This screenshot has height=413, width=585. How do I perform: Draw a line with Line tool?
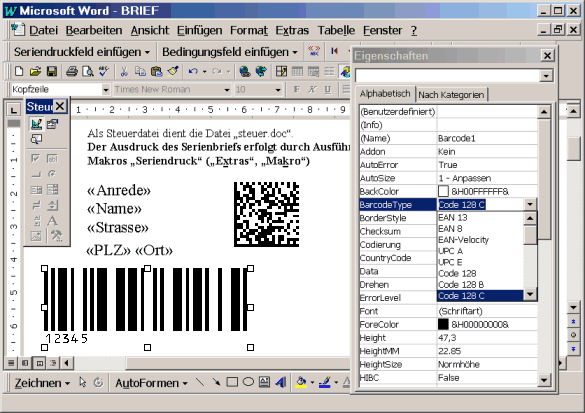(200, 382)
